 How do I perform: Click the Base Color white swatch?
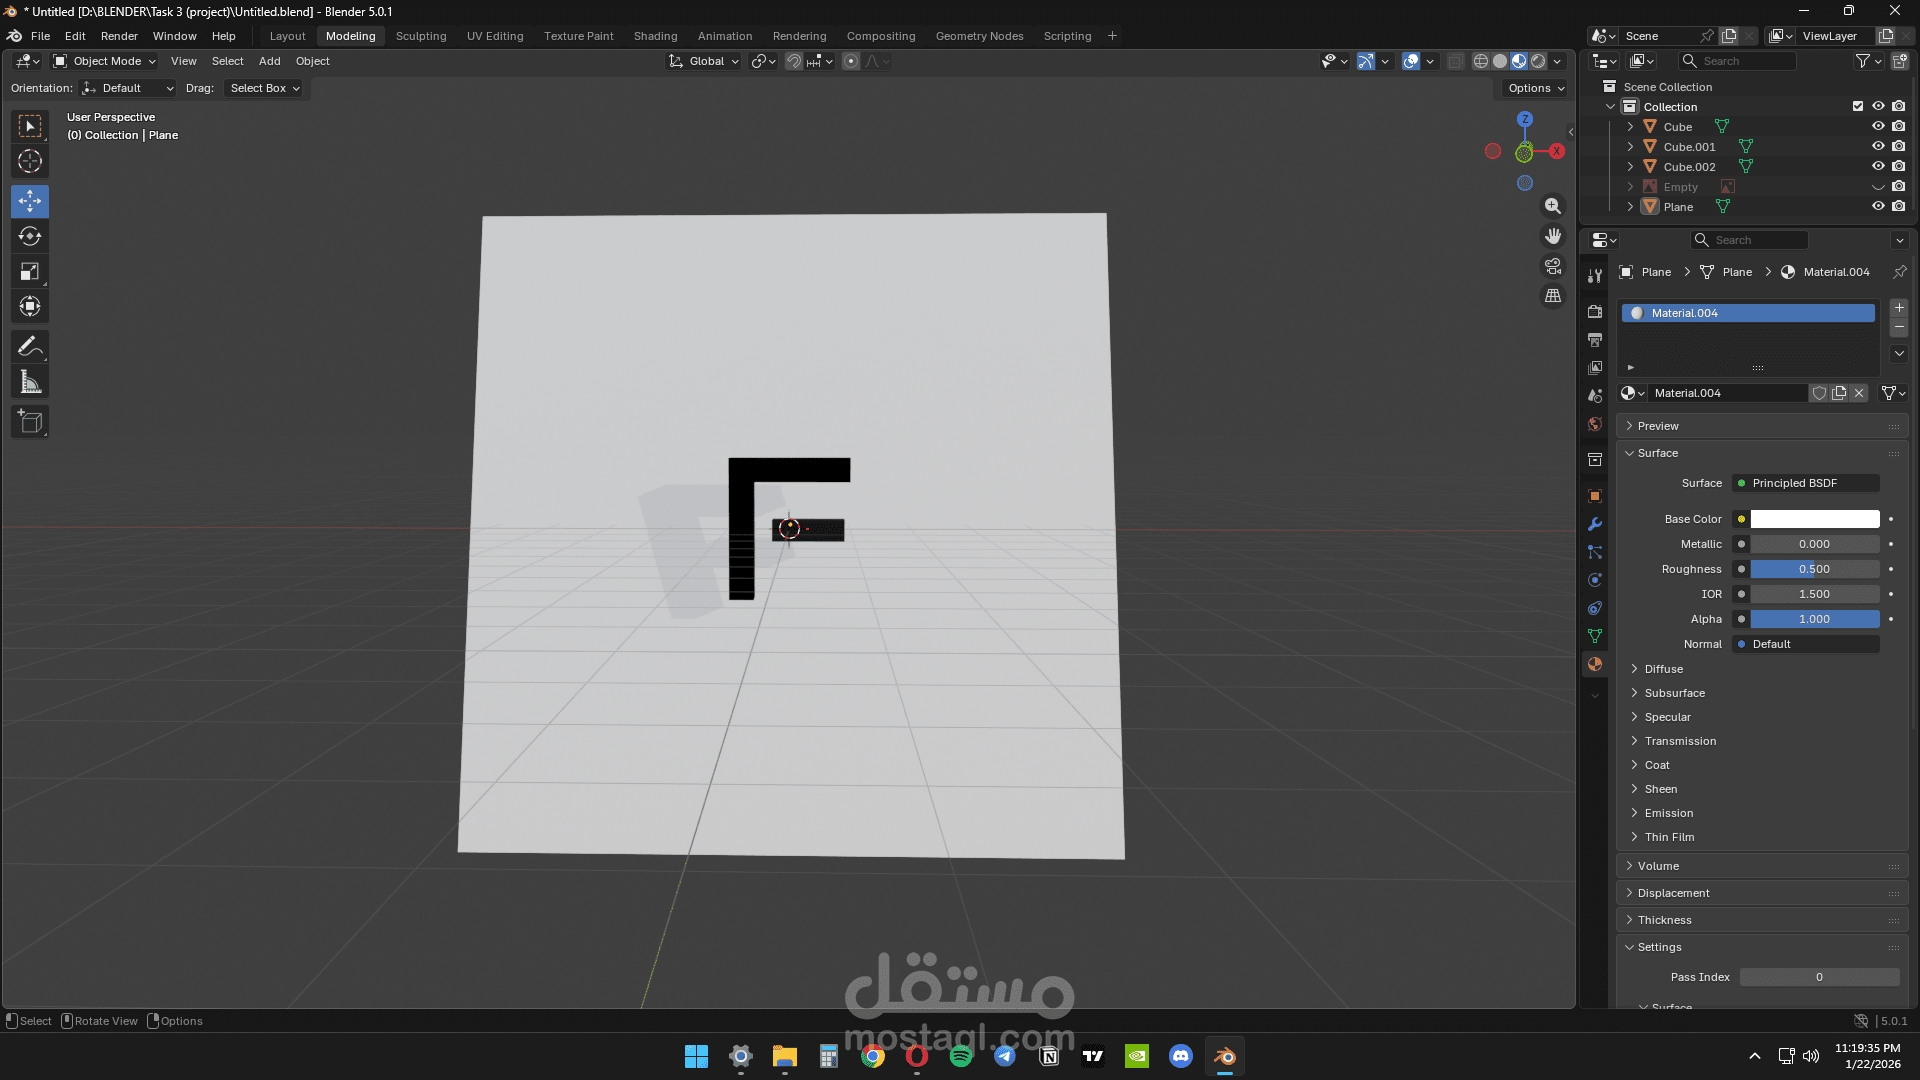pyautogui.click(x=1814, y=519)
